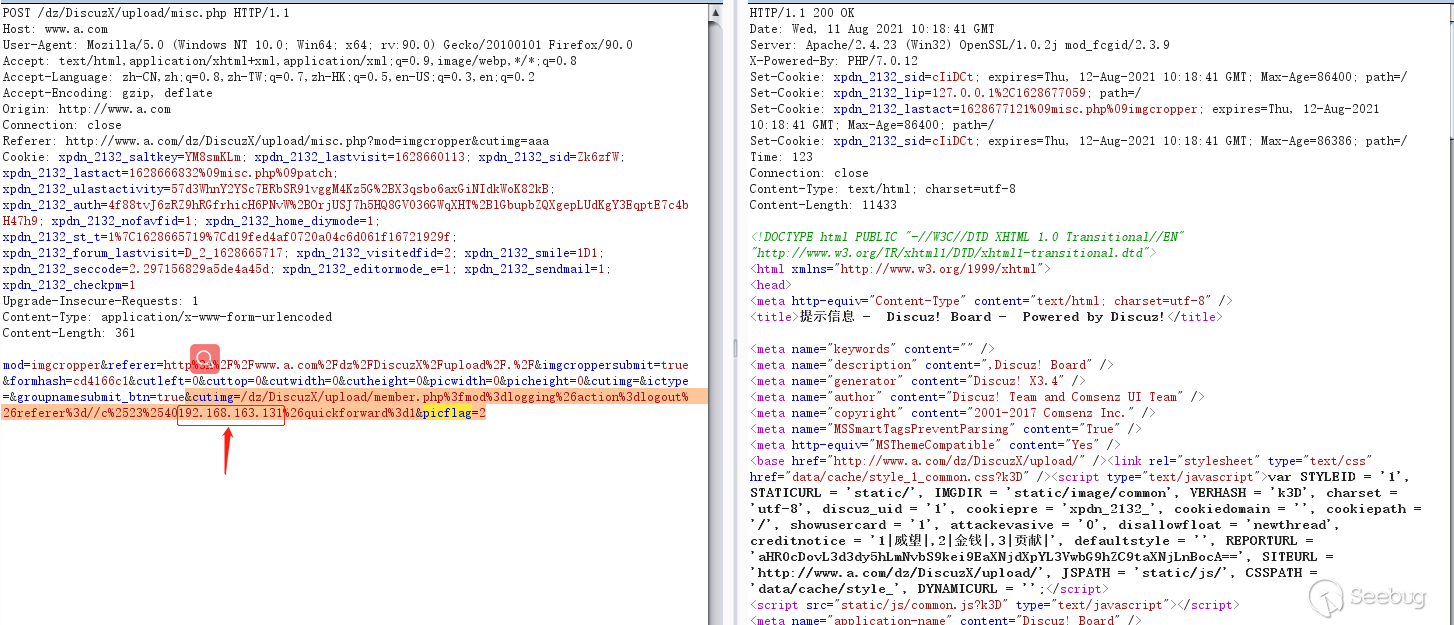This screenshot has width=1454, height=625.
Task: Click the User-Agent header line in request
Action: click(x=317, y=45)
